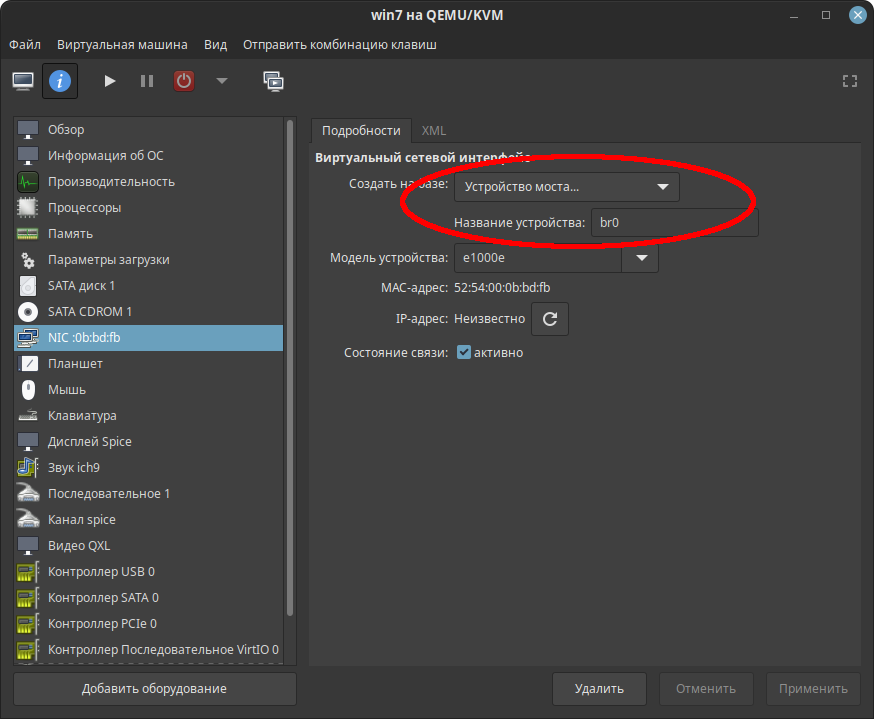The width and height of the screenshot is (874, 719).
Task: Select Клавиатура keyboard icon
Action: [x=28, y=416]
